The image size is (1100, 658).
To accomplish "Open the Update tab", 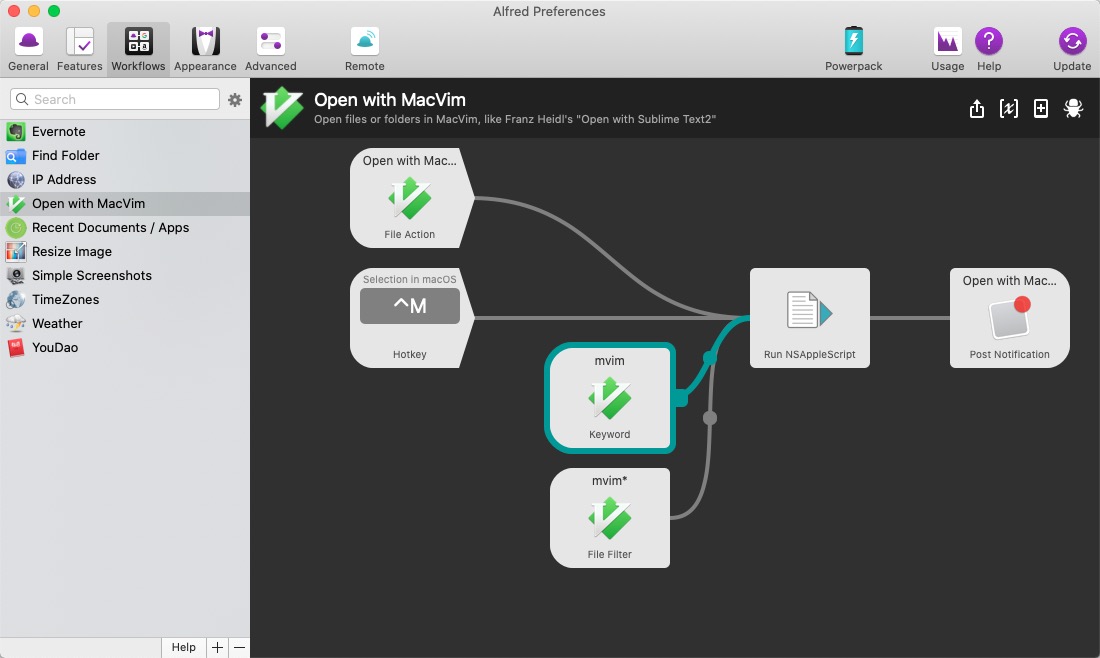I will [1072, 49].
